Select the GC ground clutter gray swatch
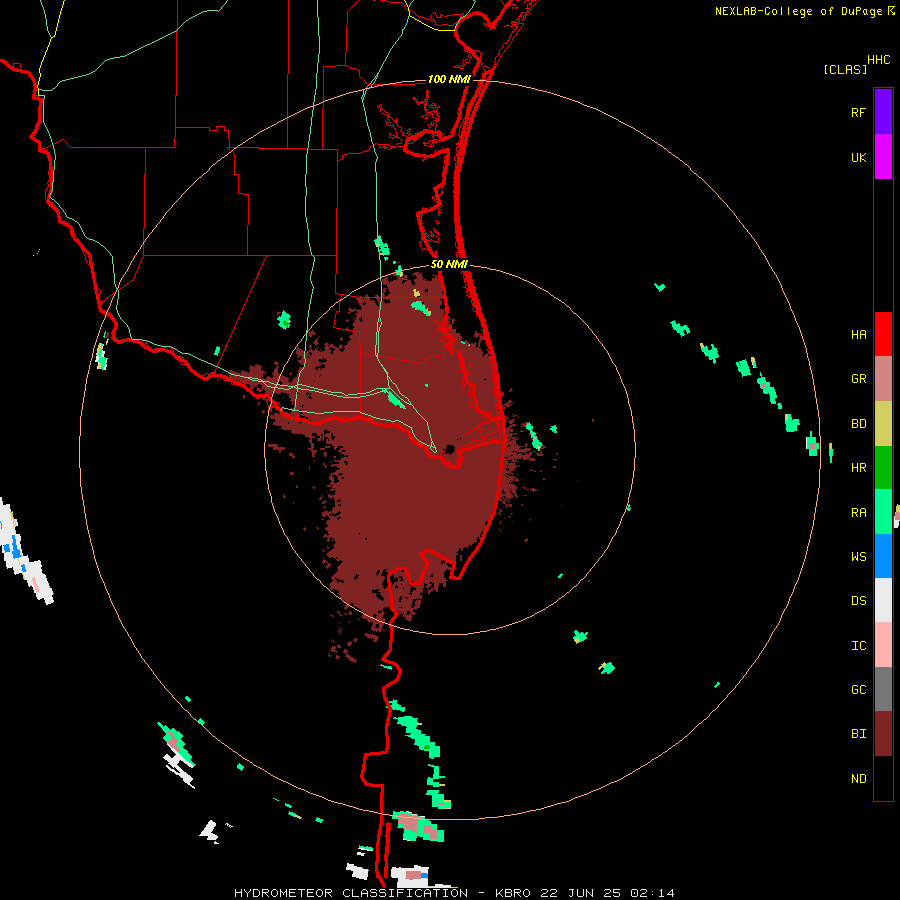Image resolution: width=900 pixels, height=900 pixels. tap(883, 689)
